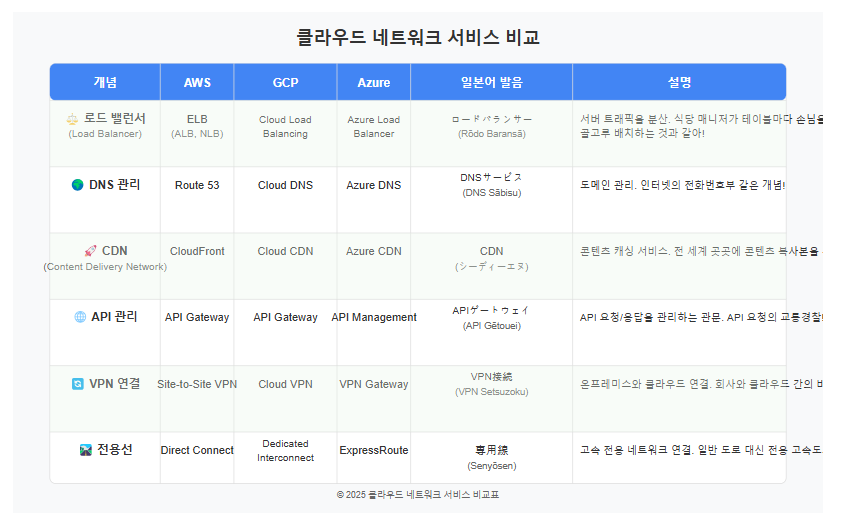
Task: Select the GCP column header
Action: click(x=285, y=82)
